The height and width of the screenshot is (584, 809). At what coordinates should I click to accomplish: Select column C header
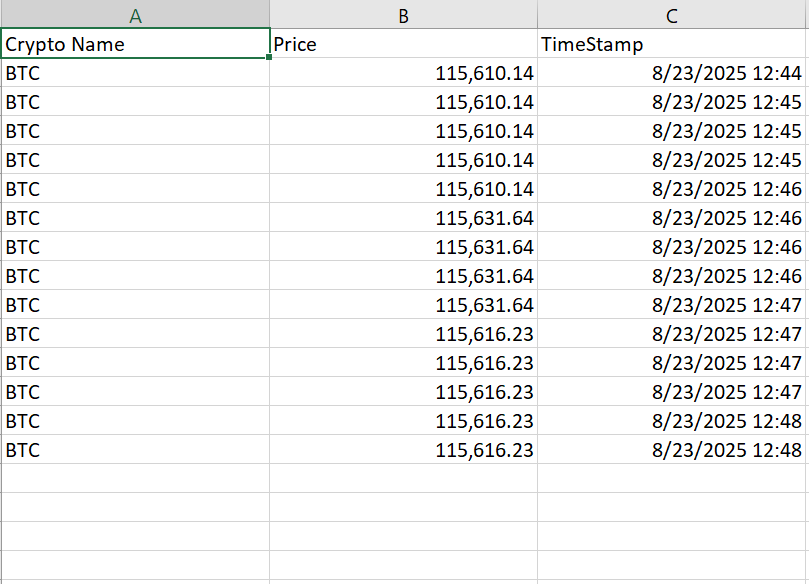pyautogui.click(x=672, y=14)
